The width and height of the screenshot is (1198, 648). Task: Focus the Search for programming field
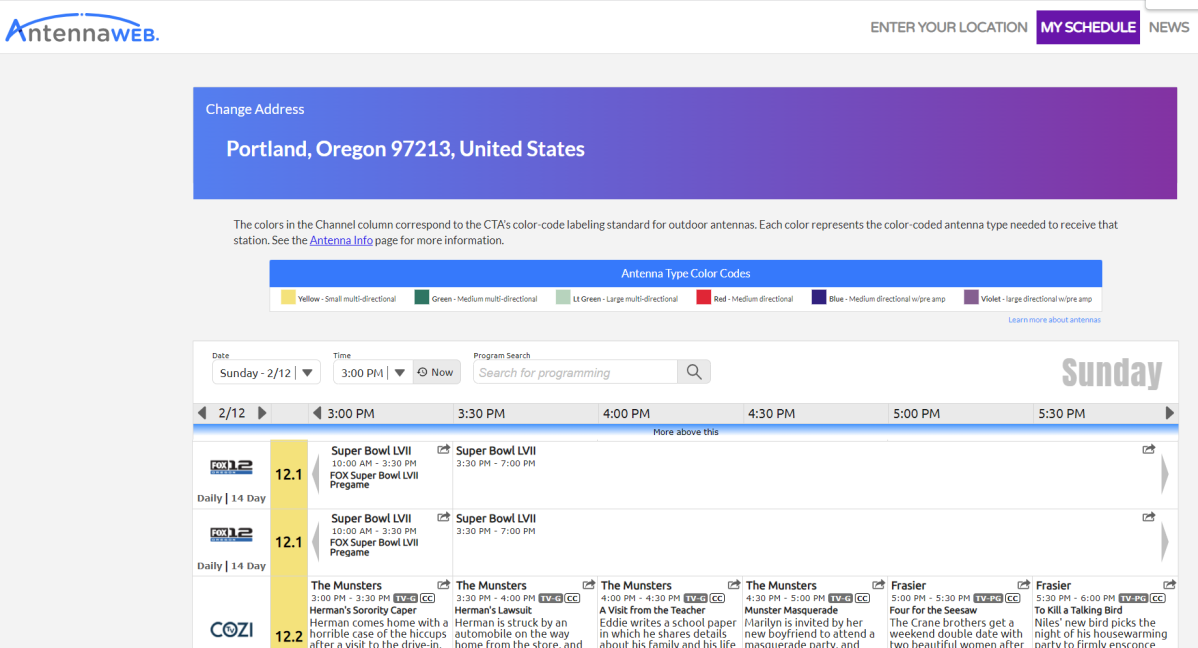pos(575,372)
